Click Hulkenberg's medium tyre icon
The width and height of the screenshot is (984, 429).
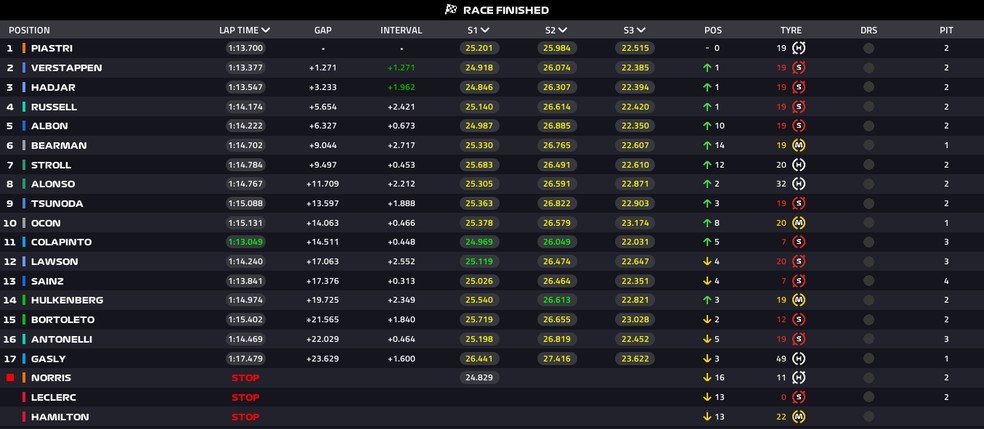point(799,300)
